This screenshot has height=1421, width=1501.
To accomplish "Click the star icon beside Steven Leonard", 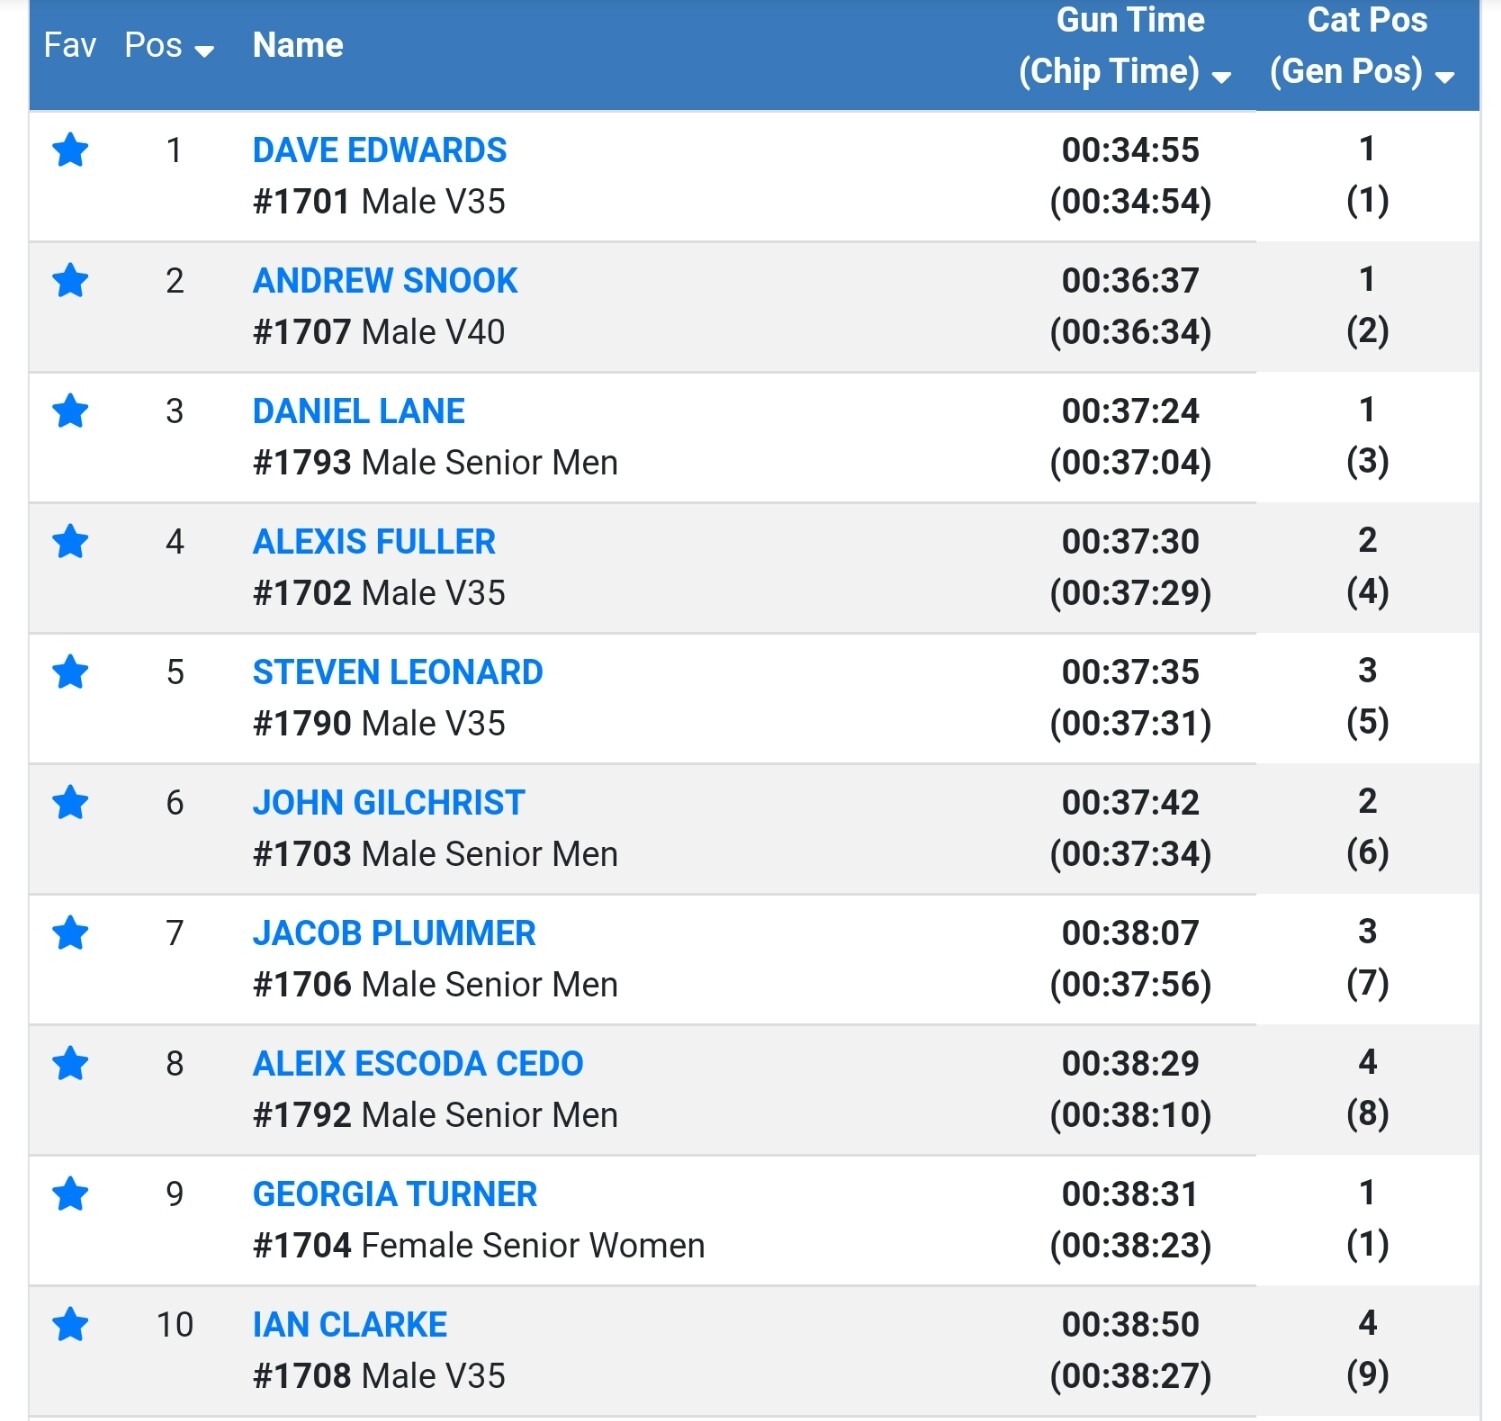I will [x=70, y=672].
